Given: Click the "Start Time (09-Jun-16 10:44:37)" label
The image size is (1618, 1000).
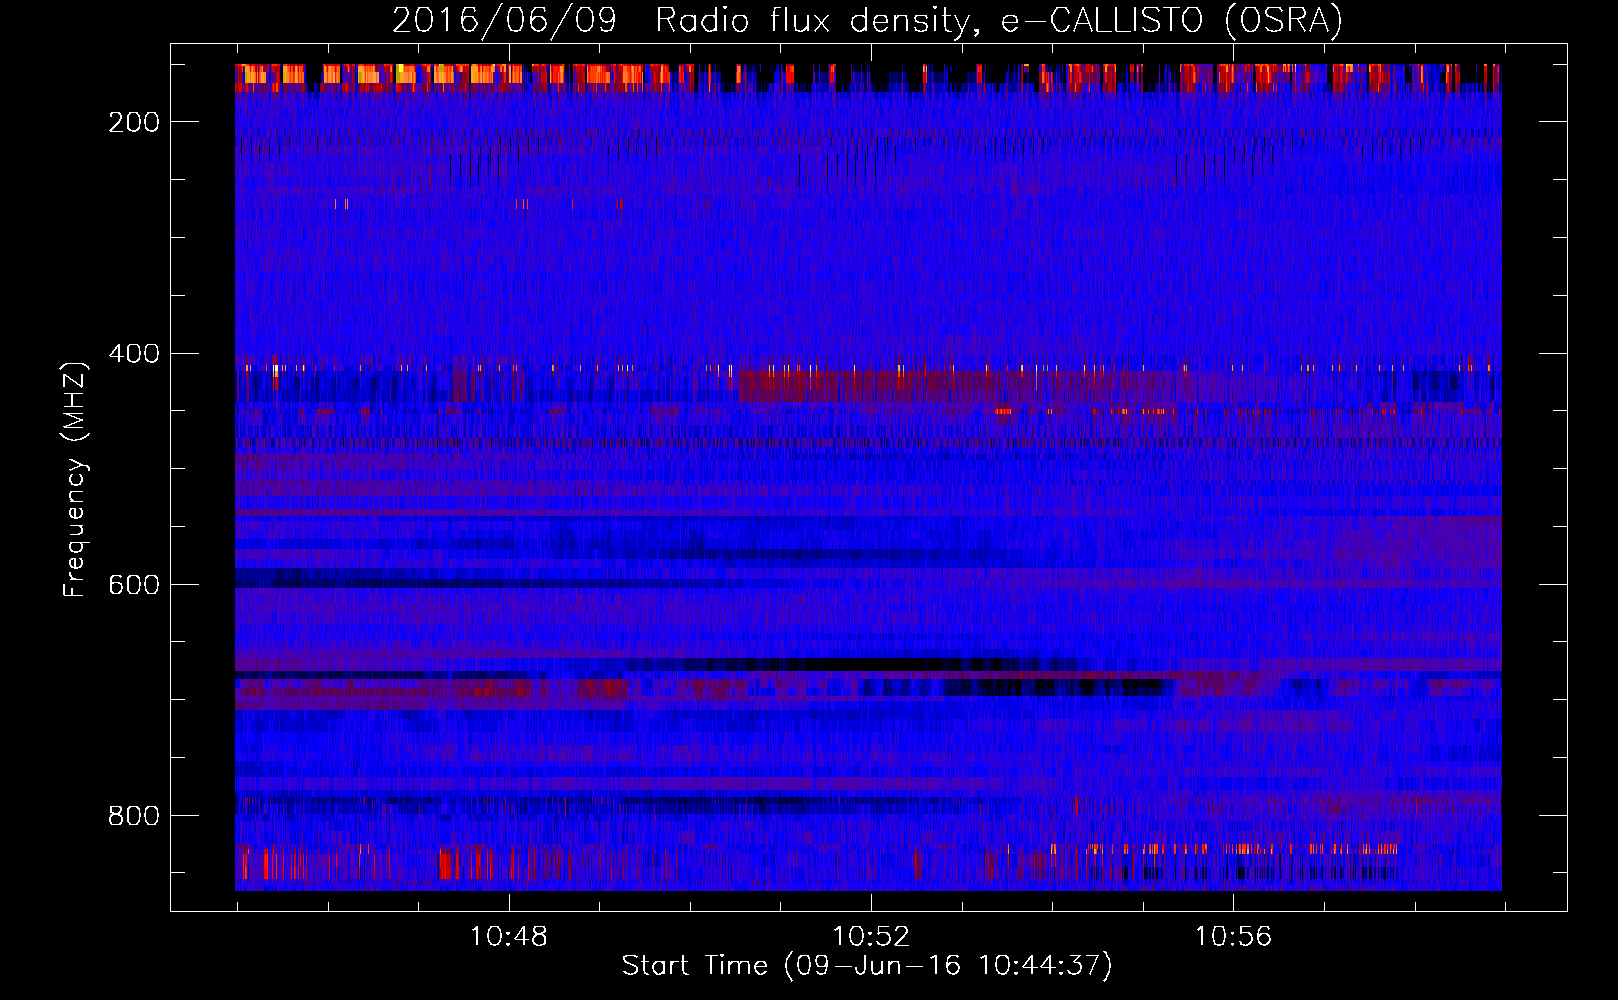Looking at the screenshot, I should (867, 966).
